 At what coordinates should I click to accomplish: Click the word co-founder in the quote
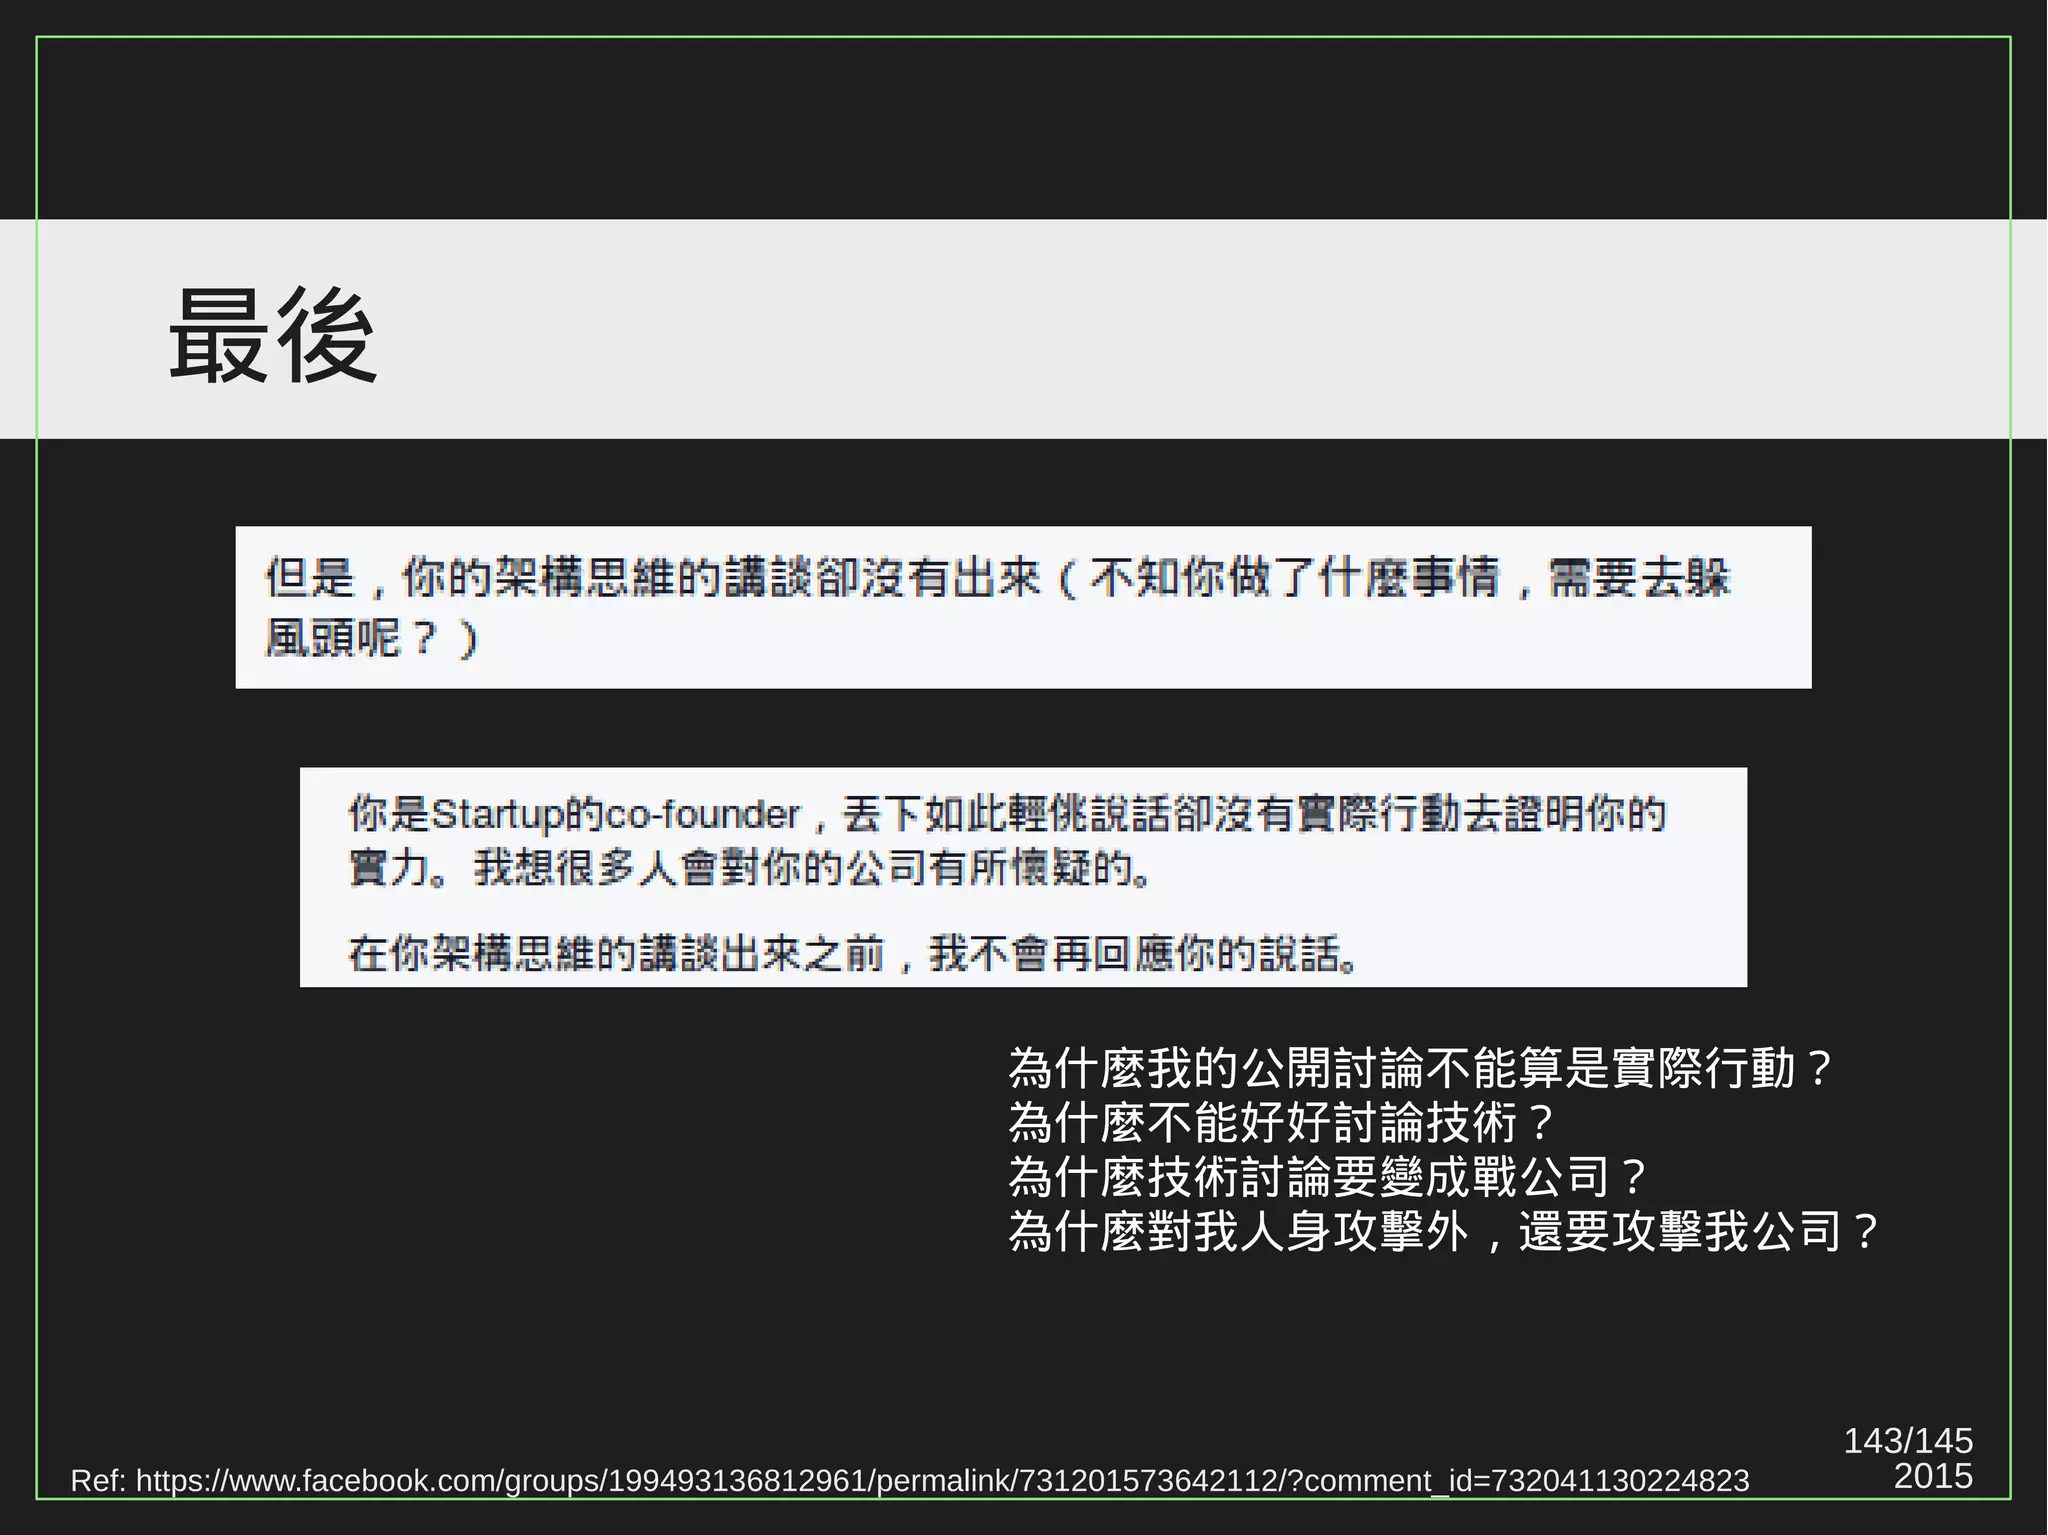pyautogui.click(x=702, y=814)
